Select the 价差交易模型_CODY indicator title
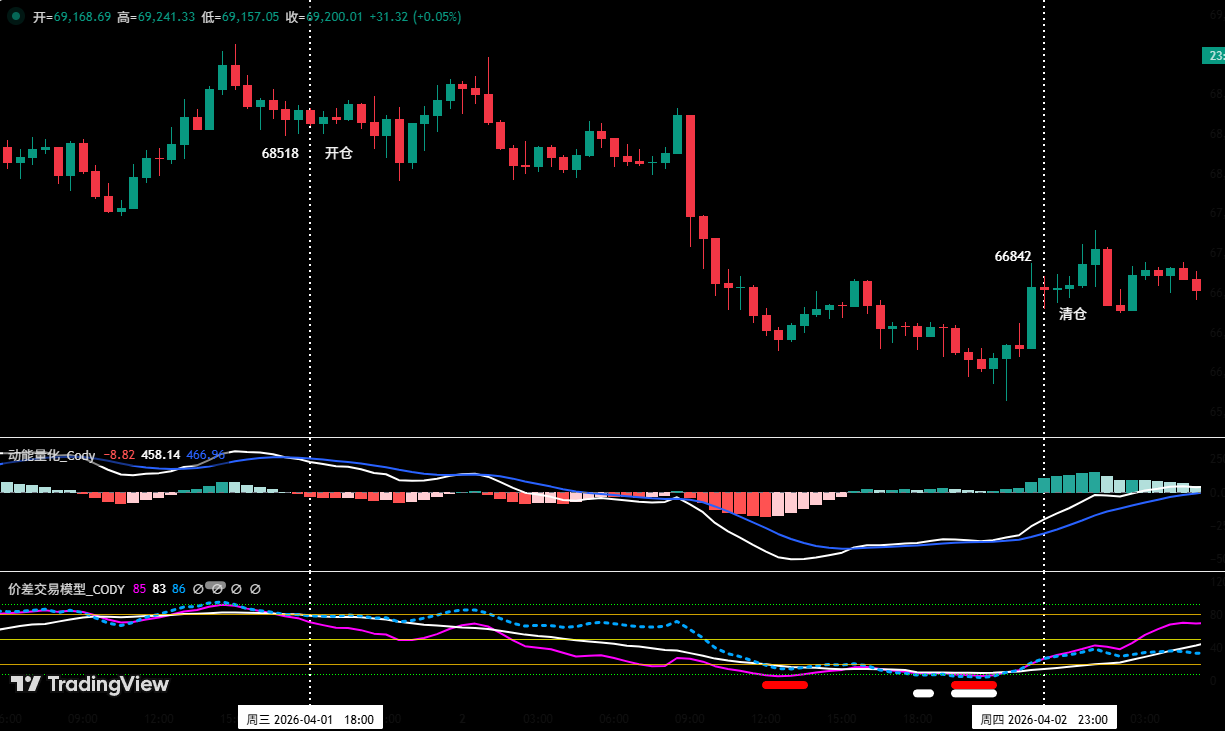The width and height of the screenshot is (1225, 731). point(66,589)
